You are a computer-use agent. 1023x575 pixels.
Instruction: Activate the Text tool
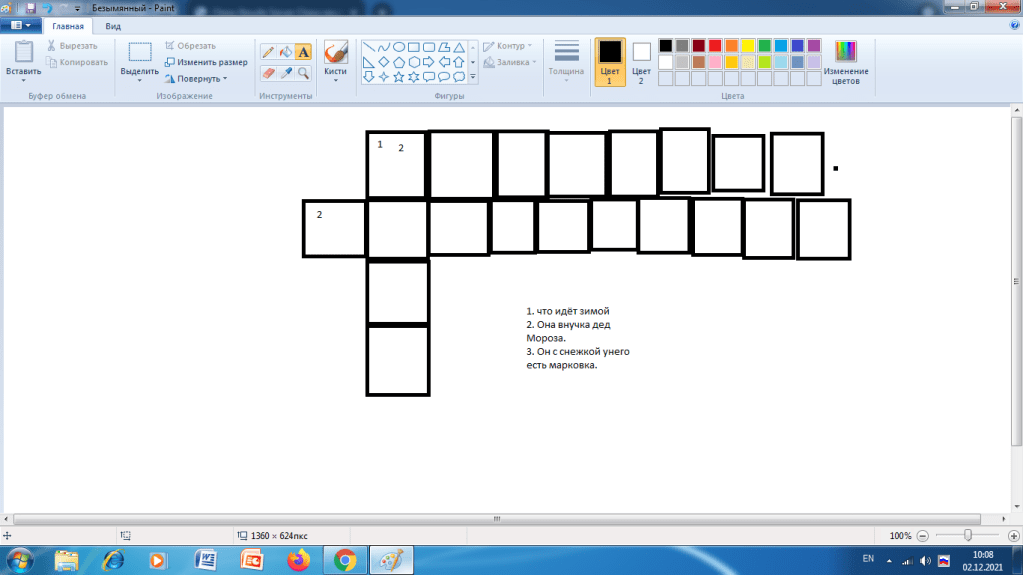303,51
